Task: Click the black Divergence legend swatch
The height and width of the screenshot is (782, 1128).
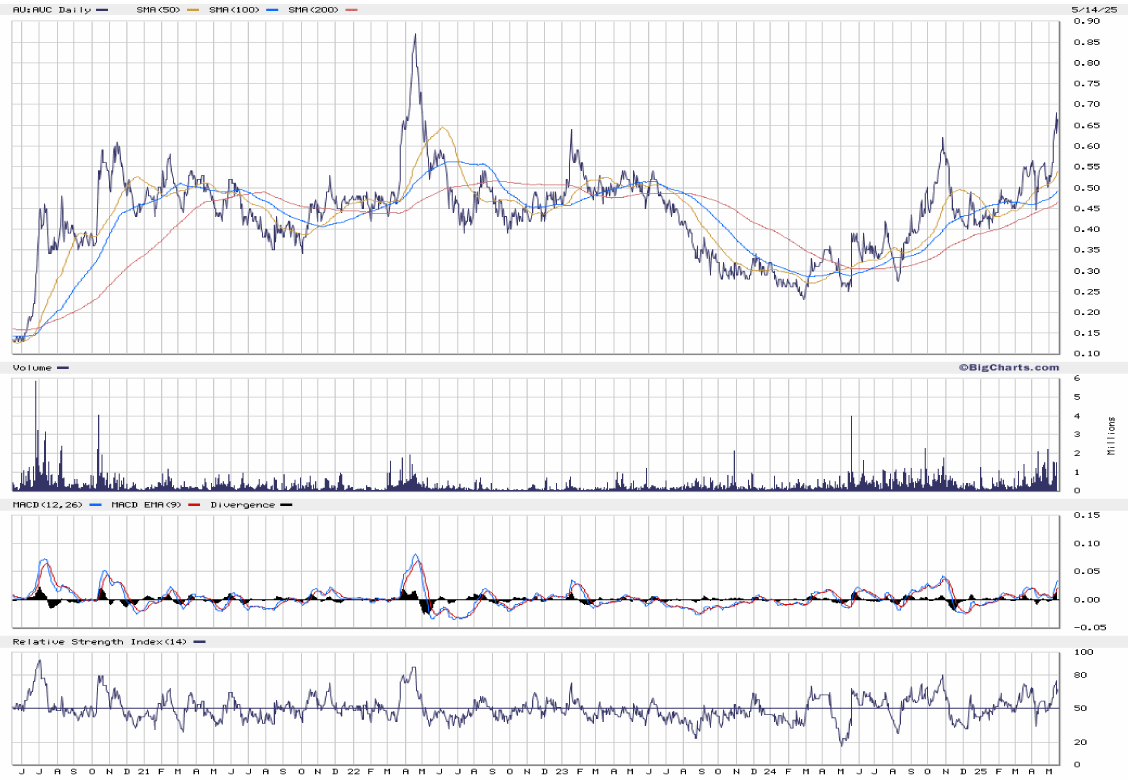Action: [x=286, y=505]
